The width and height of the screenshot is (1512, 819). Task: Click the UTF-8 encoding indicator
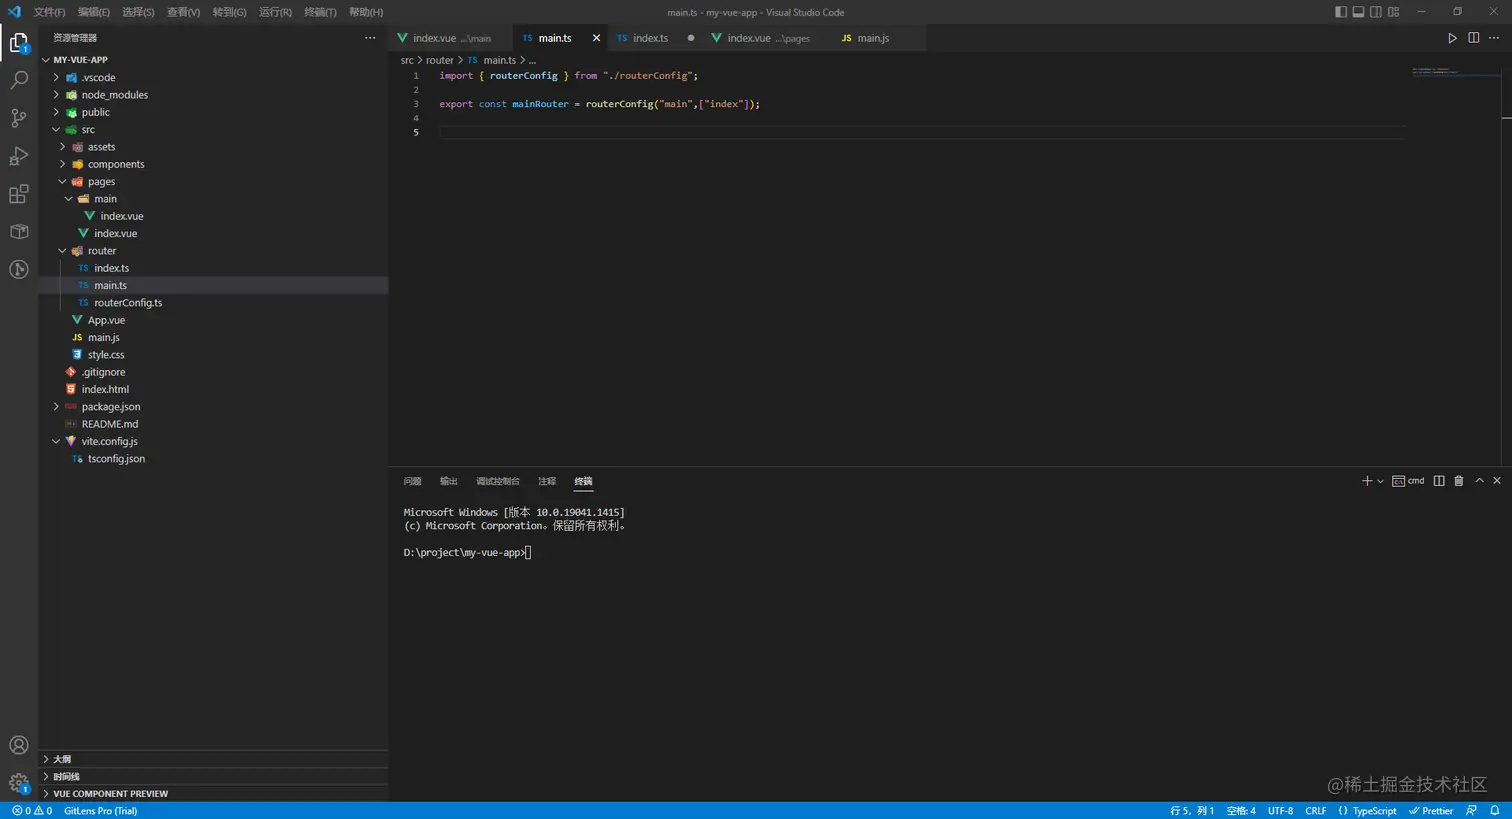click(x=1280, y=811)
